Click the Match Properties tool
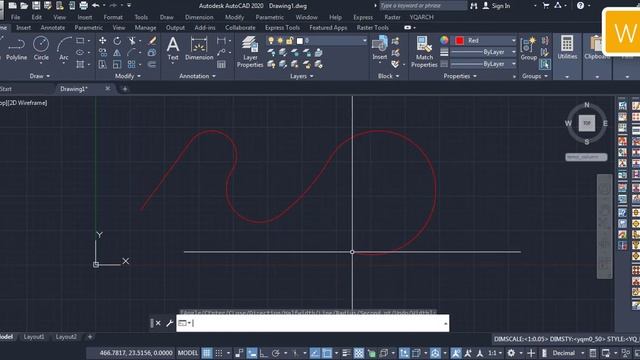This screenshot has height=360, width=640. coord(424,52)
